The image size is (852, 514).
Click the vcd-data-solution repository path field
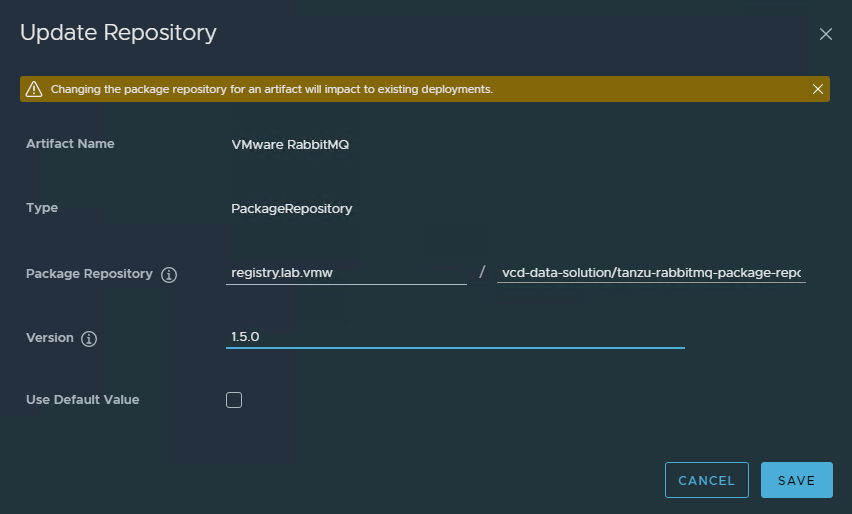click(650, 273)
